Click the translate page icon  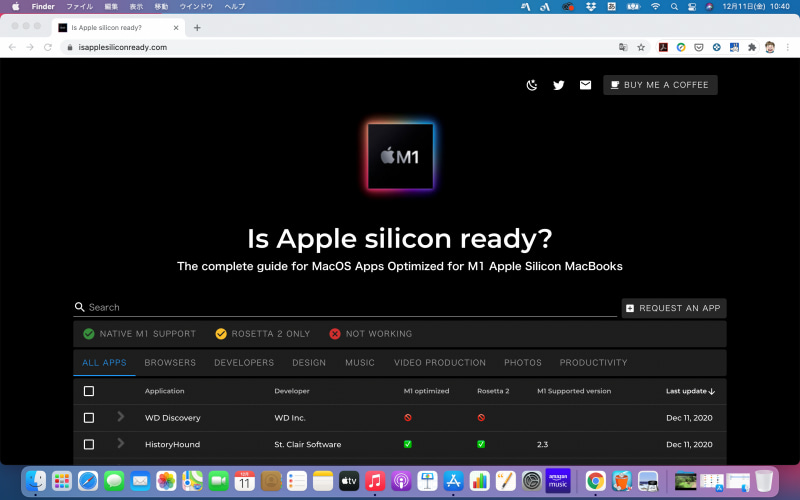point(623,47)
